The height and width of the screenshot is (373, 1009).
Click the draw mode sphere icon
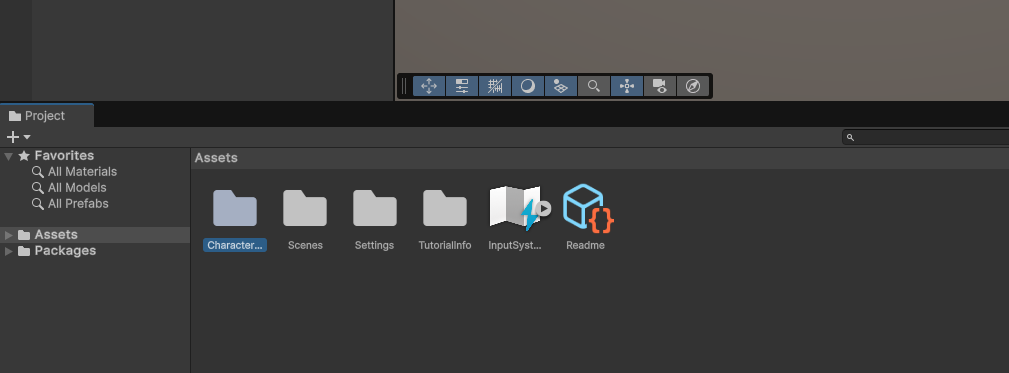[x=528, y=86]
